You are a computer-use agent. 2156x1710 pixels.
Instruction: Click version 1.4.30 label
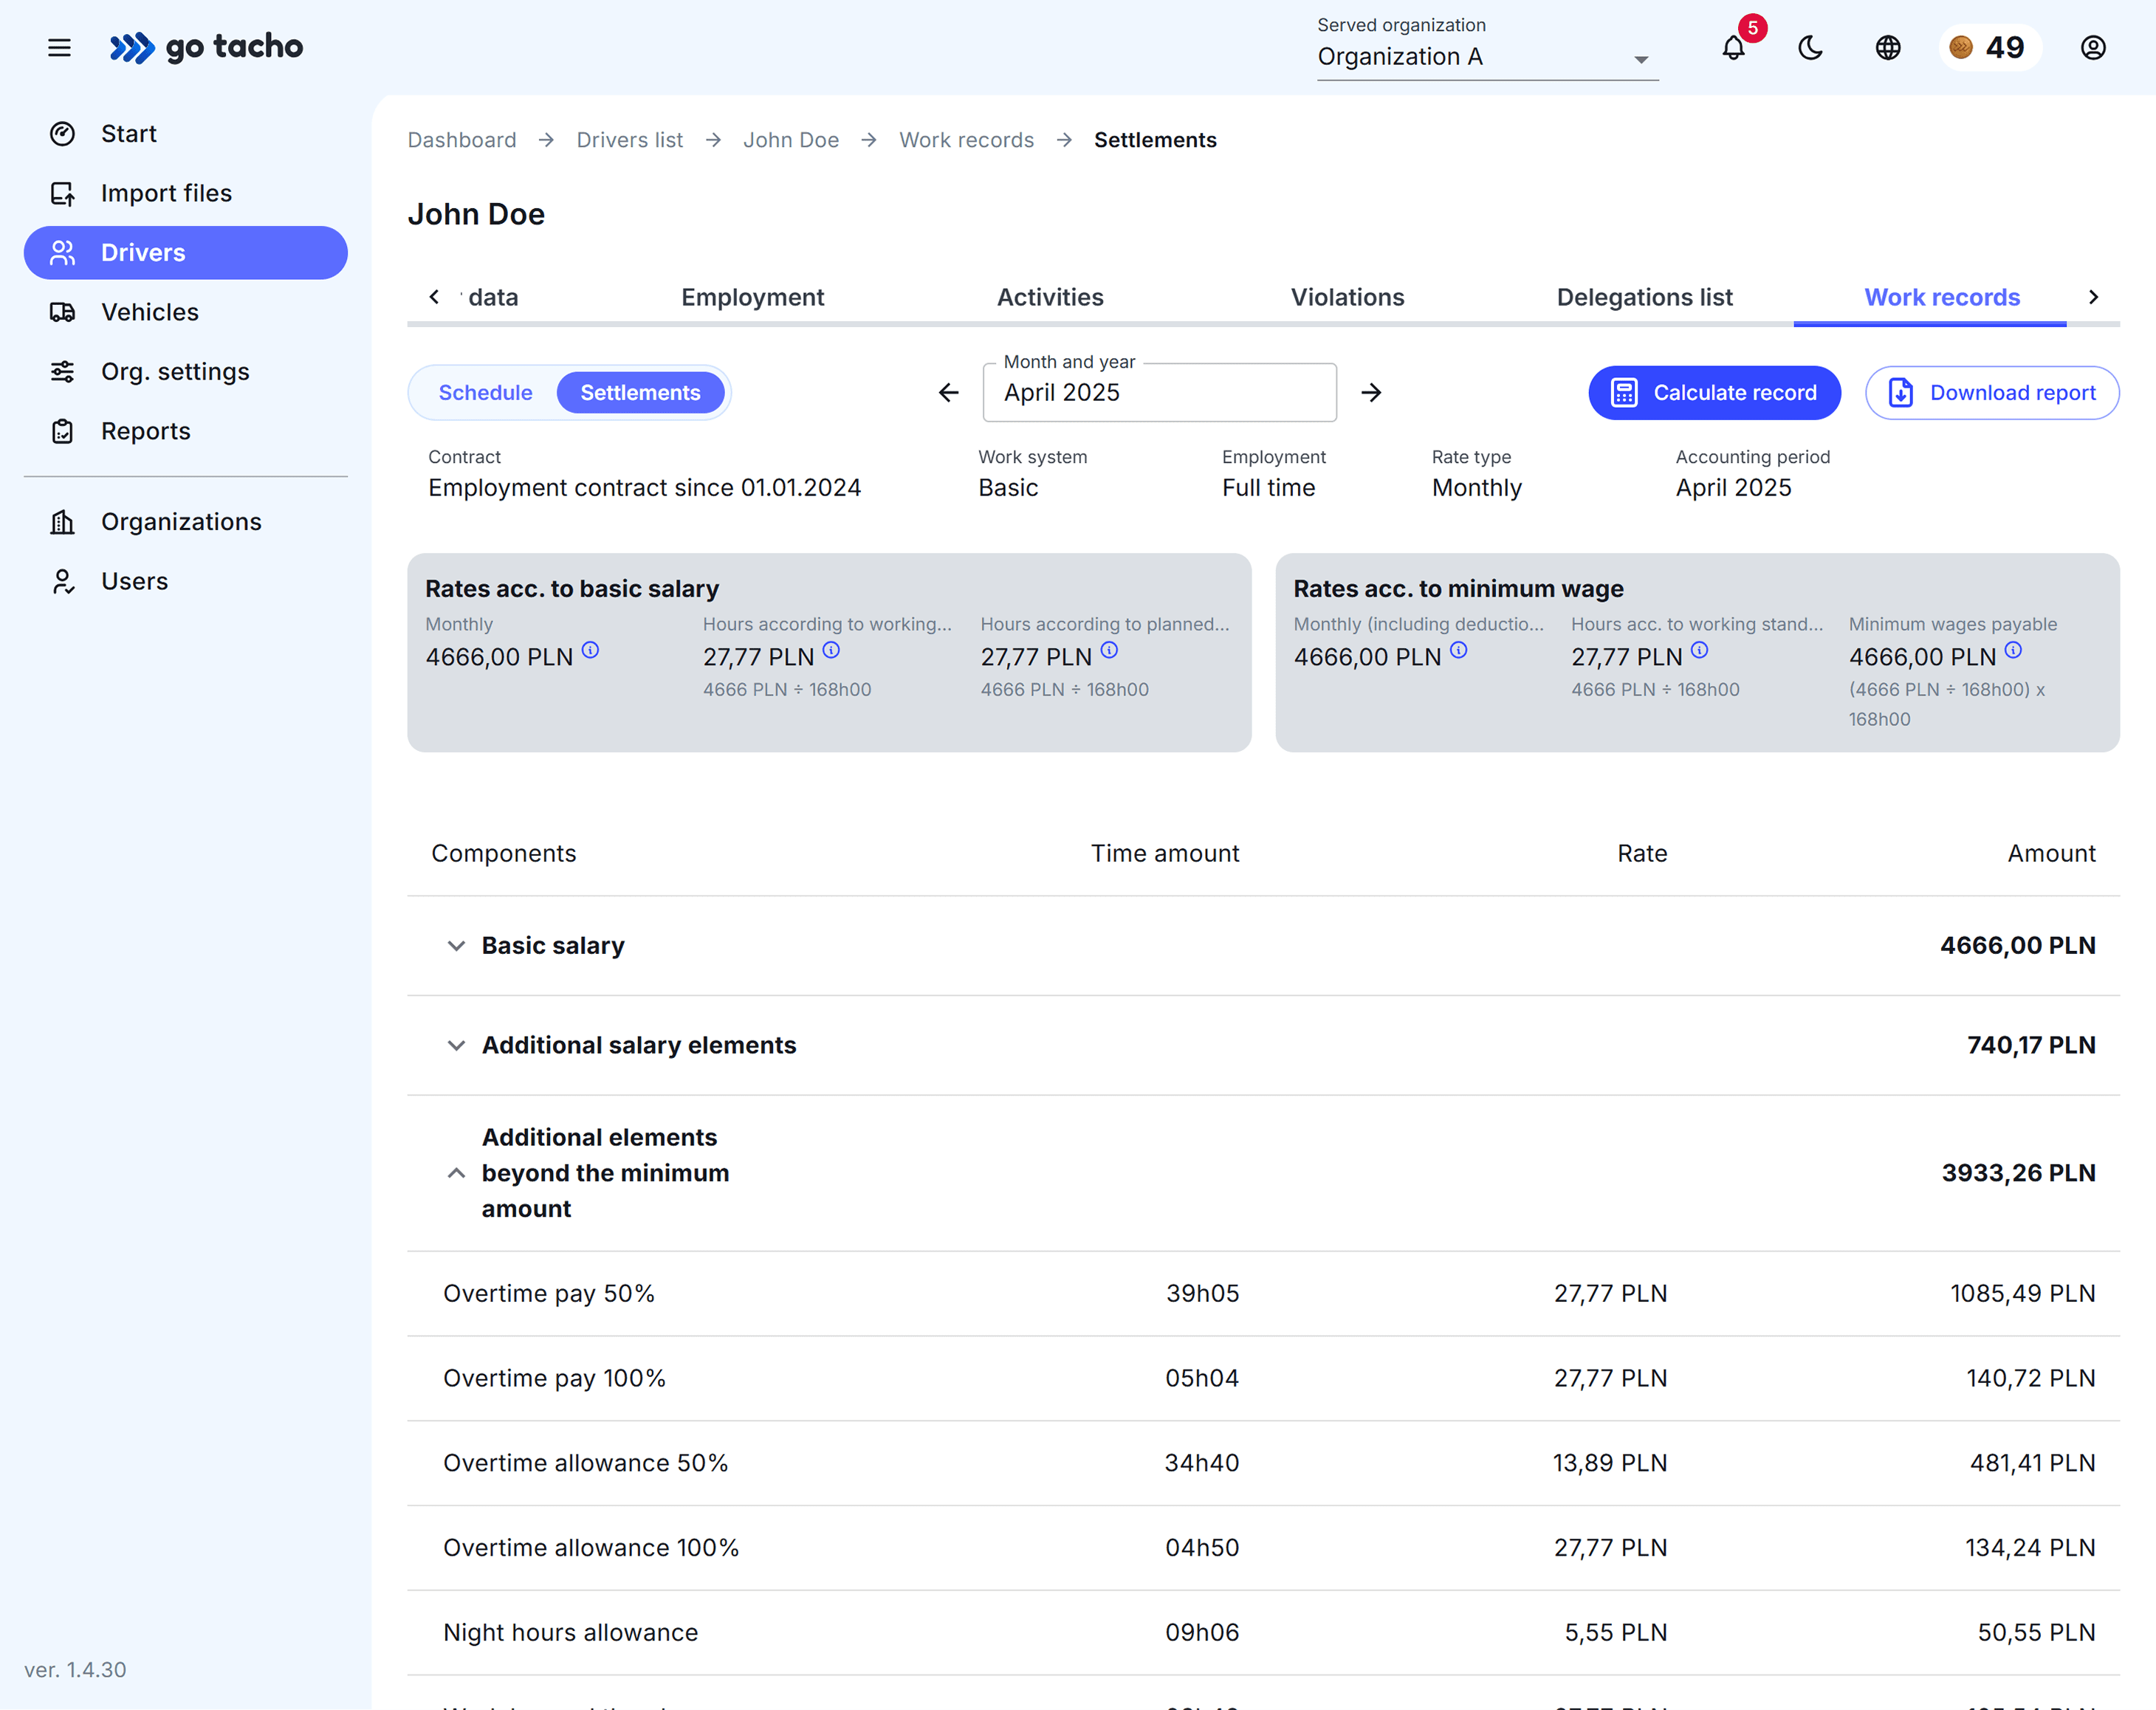coord(75,1670)
